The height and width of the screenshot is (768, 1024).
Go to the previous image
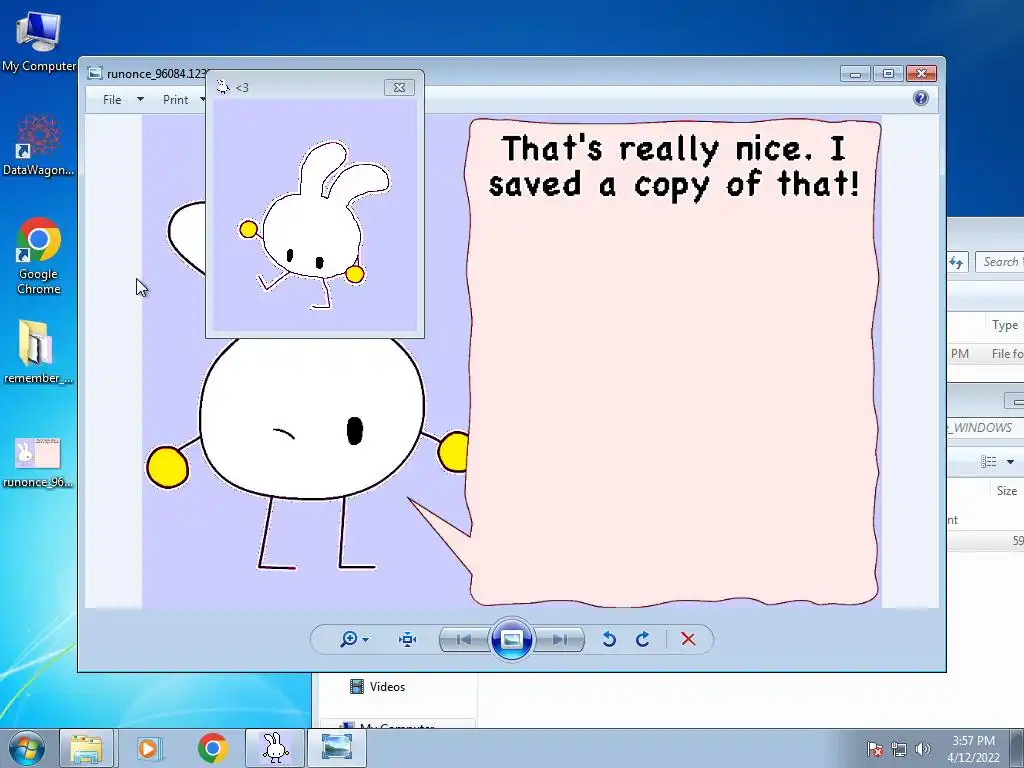pyautogui.click(x=464, y=639)
